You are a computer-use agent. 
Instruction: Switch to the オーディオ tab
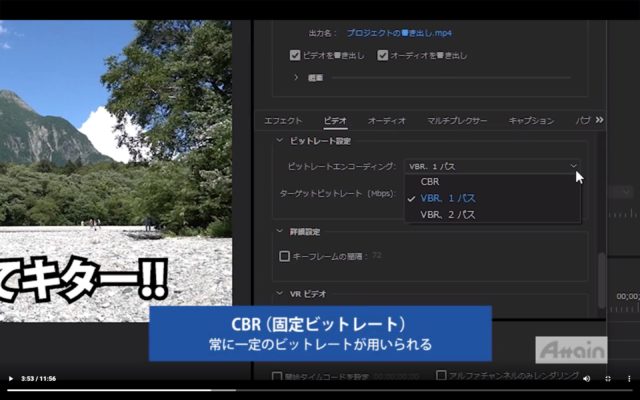[387, 121]
